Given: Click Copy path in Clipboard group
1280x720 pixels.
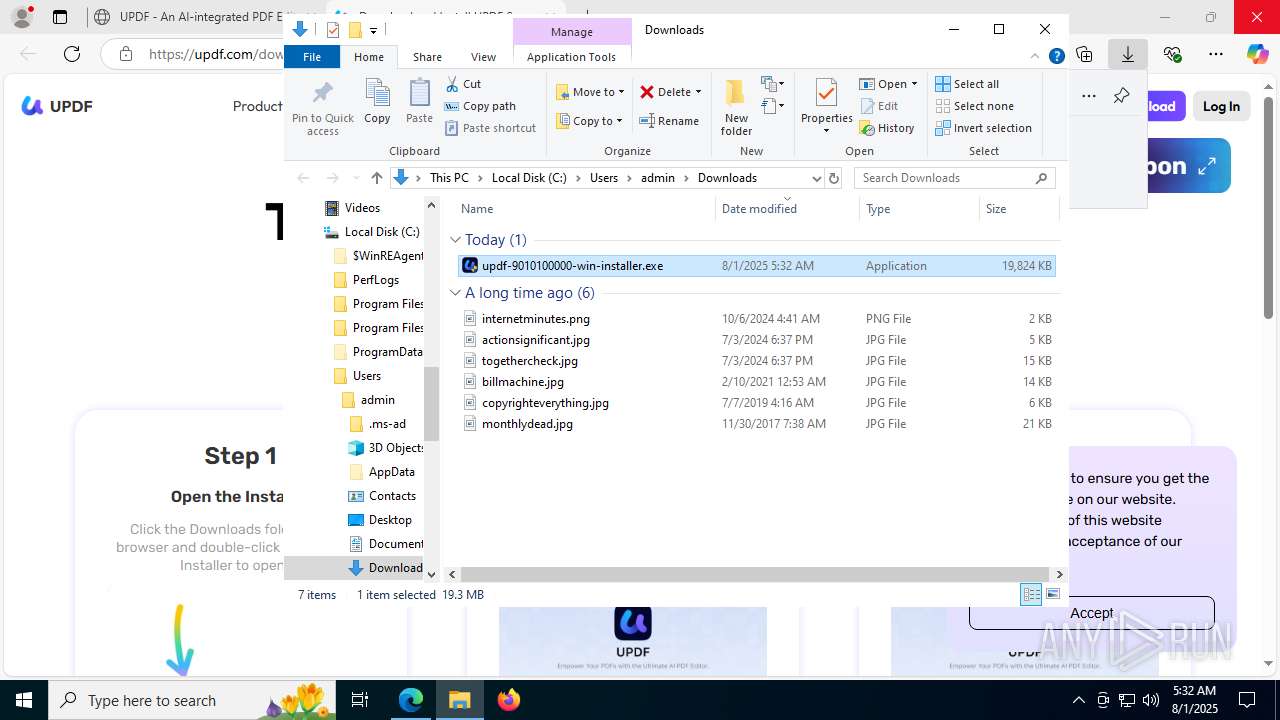Looking at the screenshot, I should coord(480,106).
